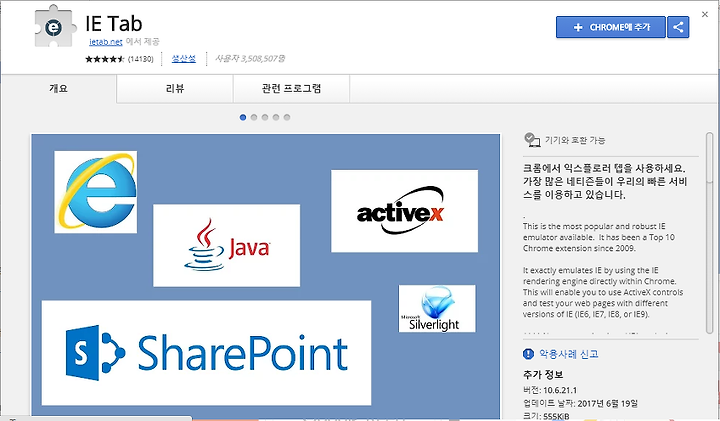
Task: Click the user count 사용자 3,508,507명
Action: point(250,59)
